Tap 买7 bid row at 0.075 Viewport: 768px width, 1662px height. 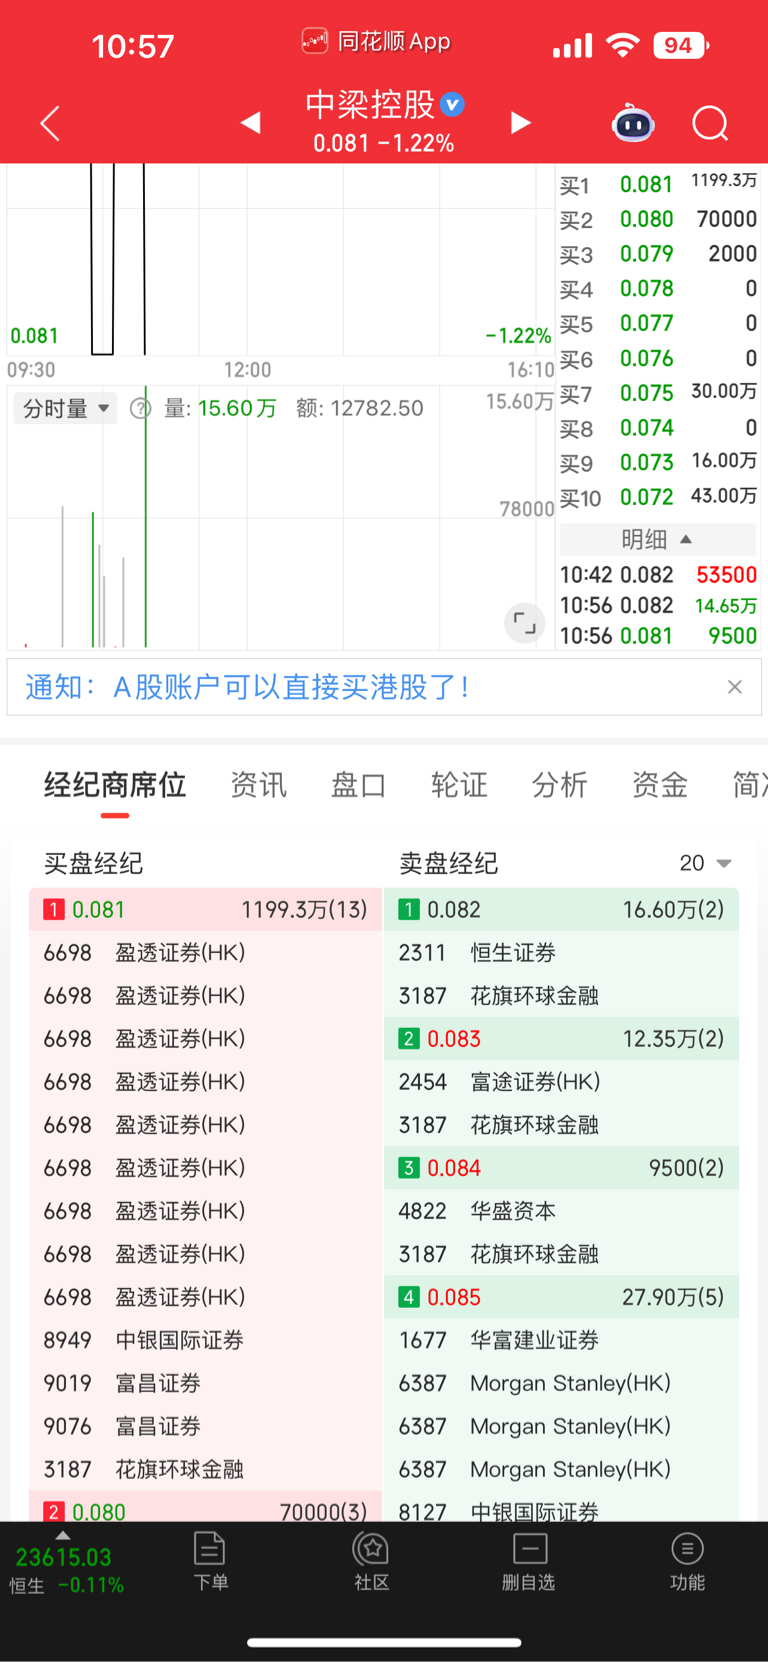(657, 393)
